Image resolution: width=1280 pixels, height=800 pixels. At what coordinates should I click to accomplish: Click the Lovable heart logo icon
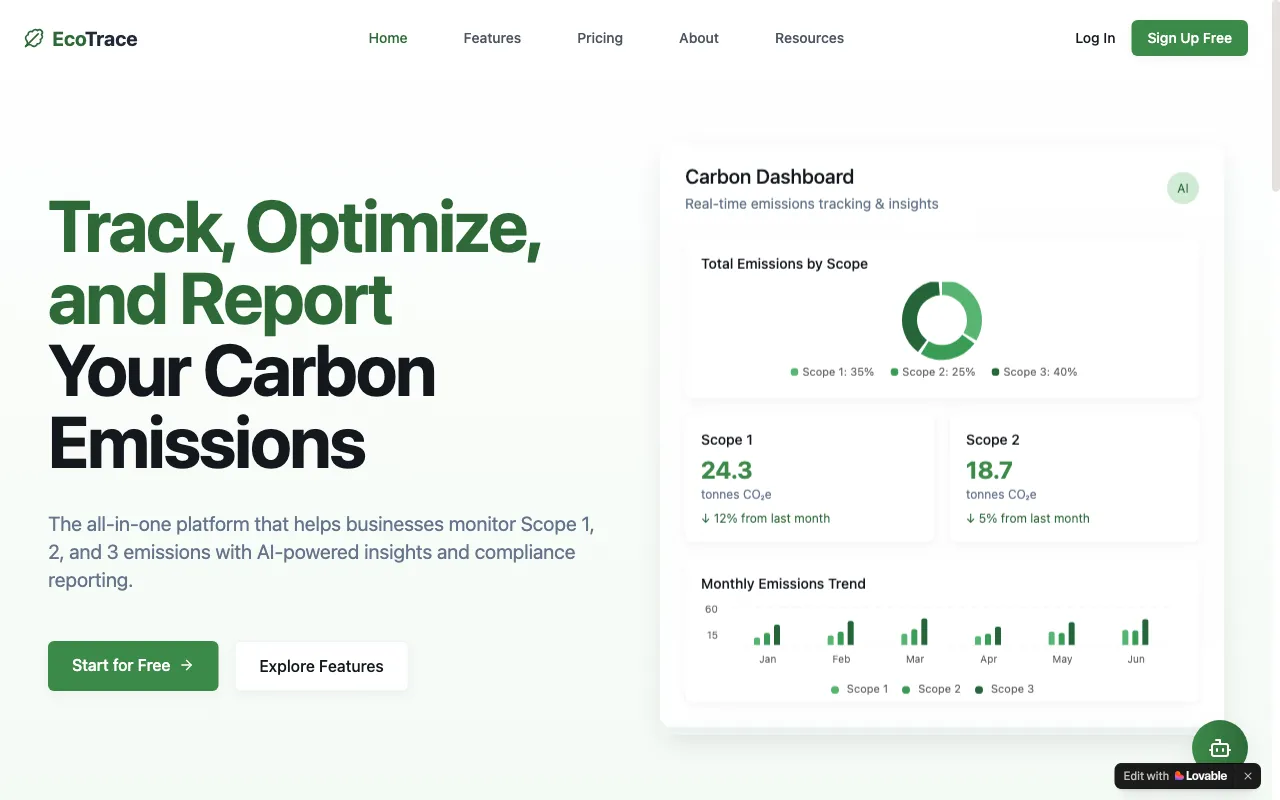click(x=1179, y=776)
